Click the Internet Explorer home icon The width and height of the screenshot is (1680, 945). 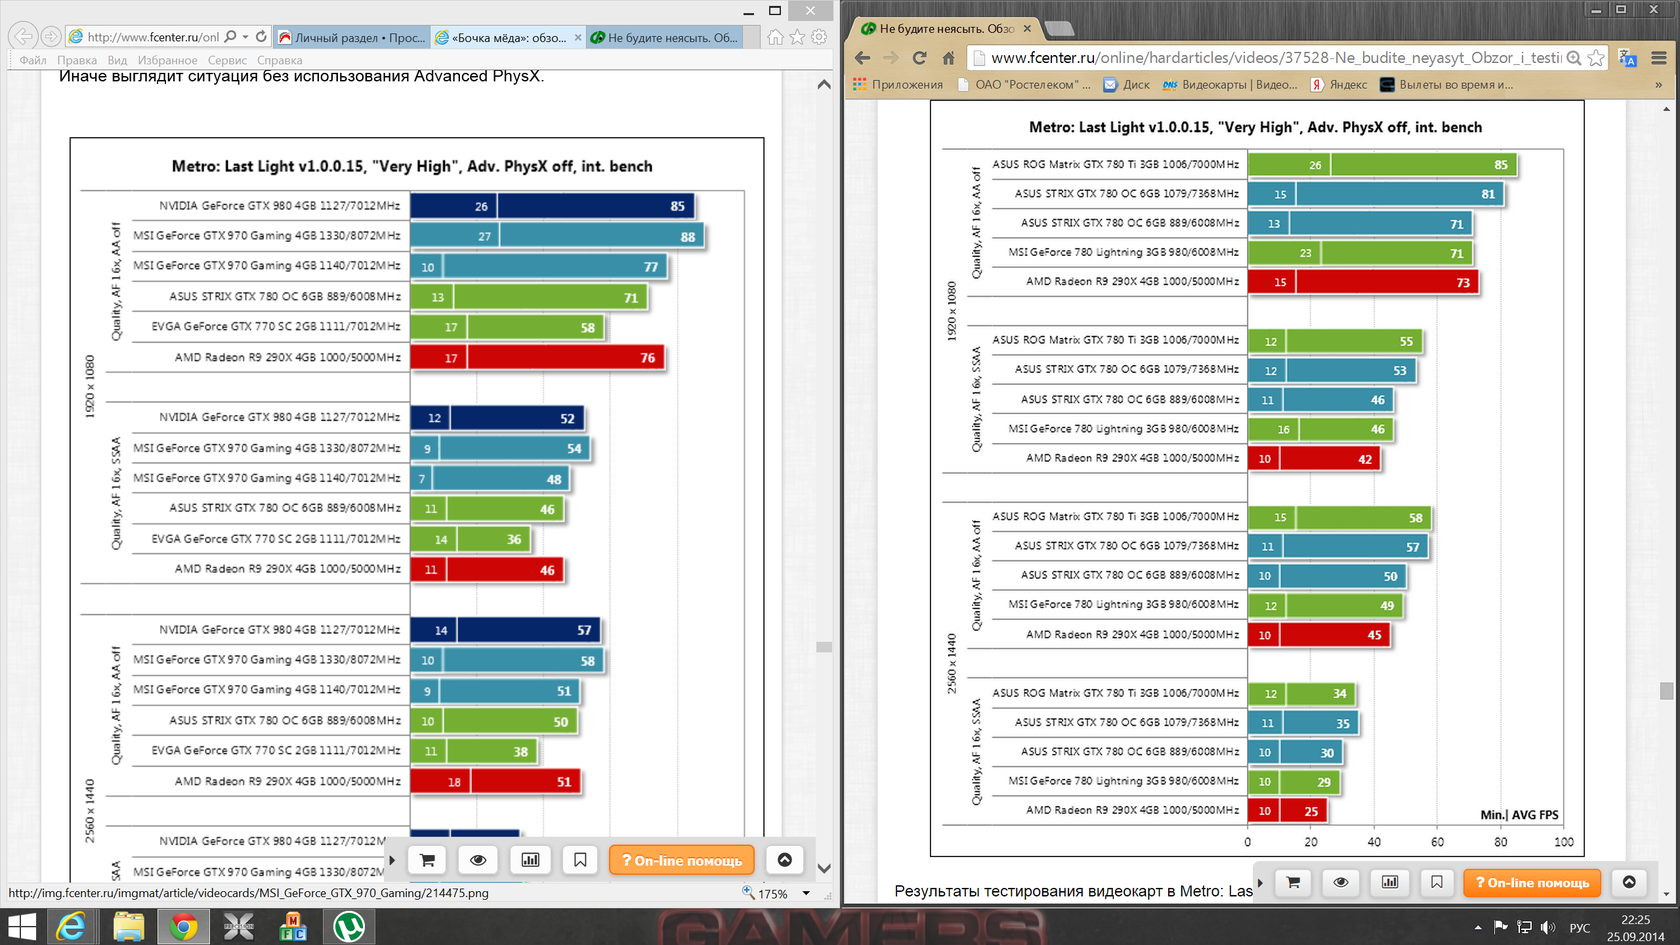[x=775, y=37]
